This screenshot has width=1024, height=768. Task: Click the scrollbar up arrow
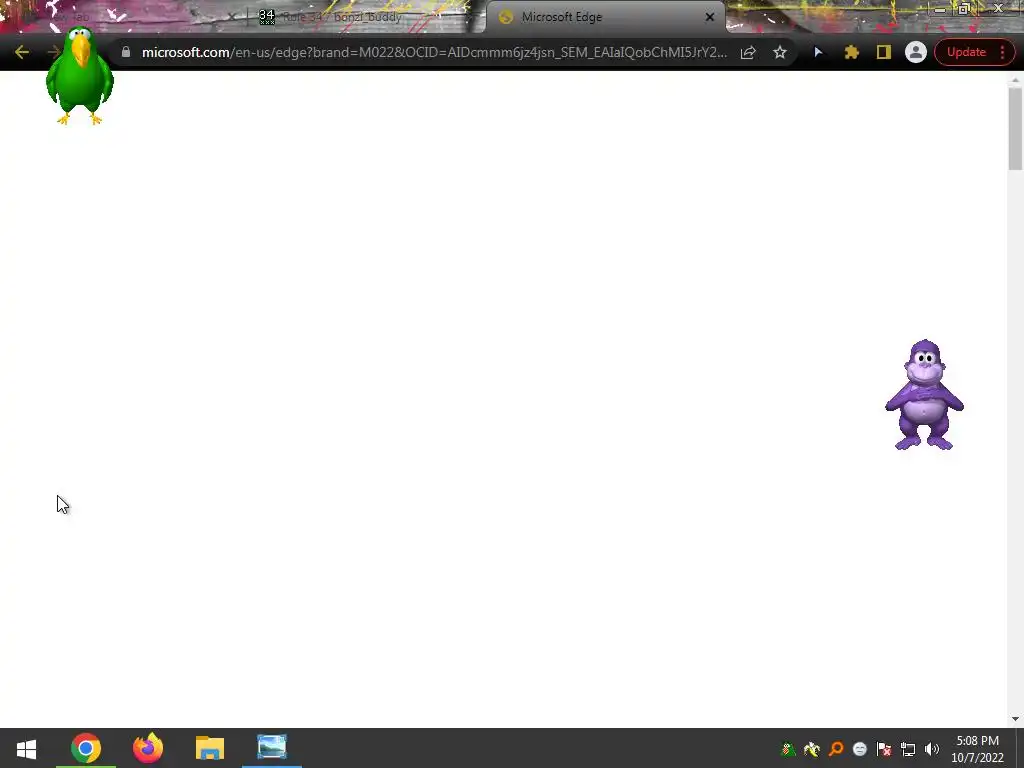pos(1015,79)
